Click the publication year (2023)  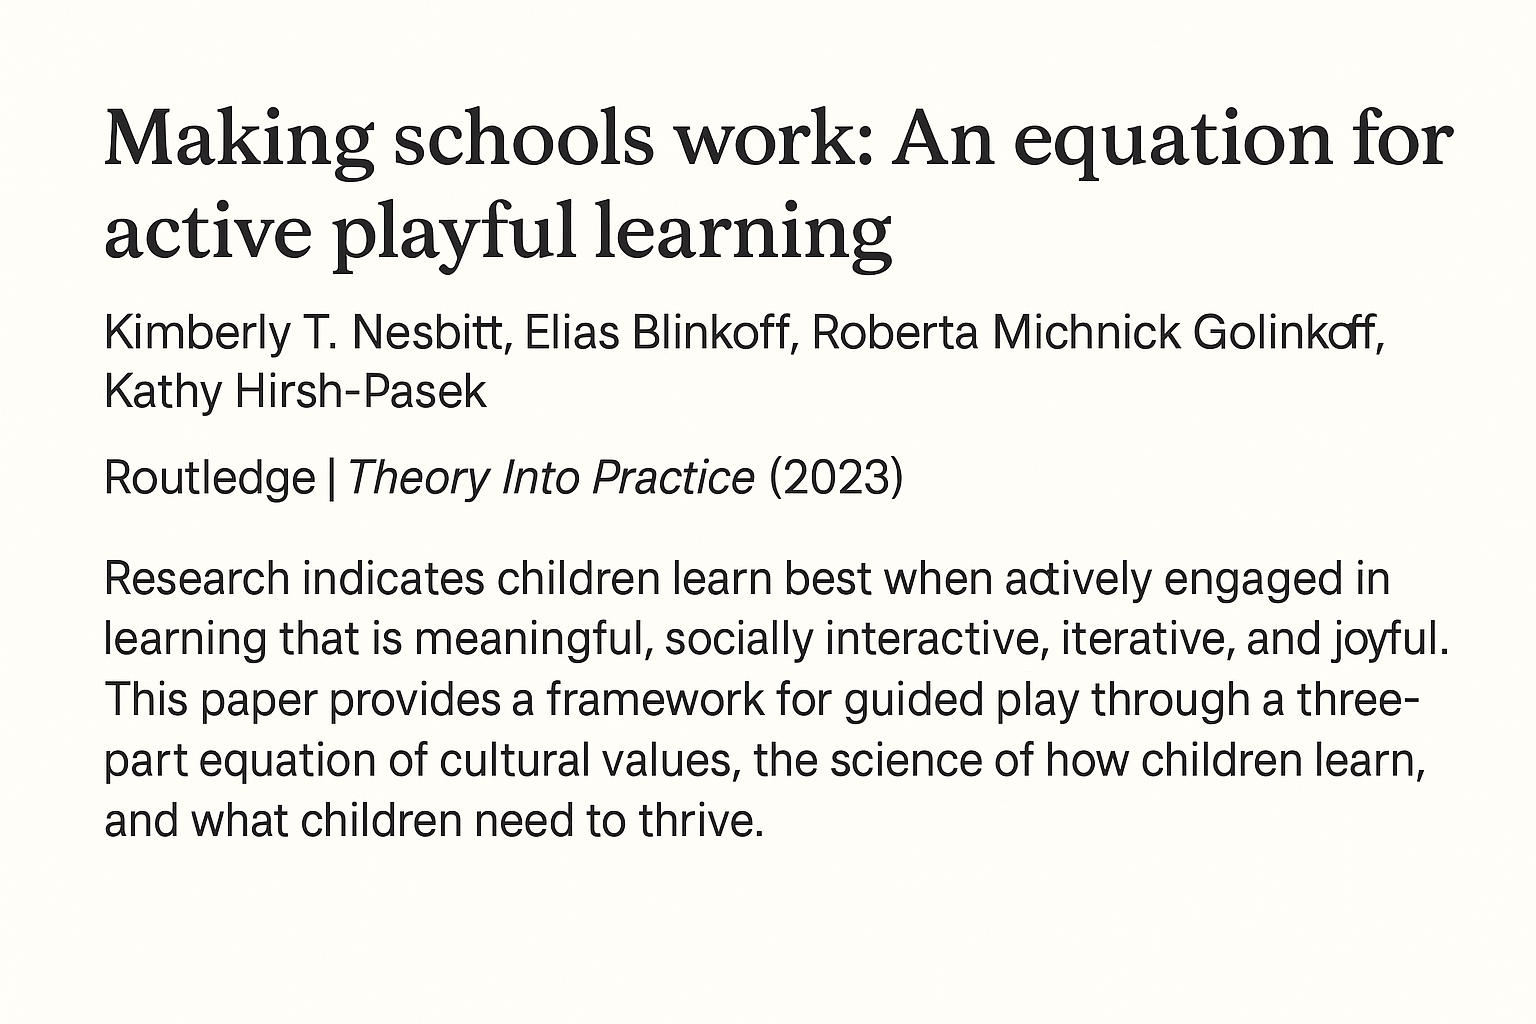836,478
